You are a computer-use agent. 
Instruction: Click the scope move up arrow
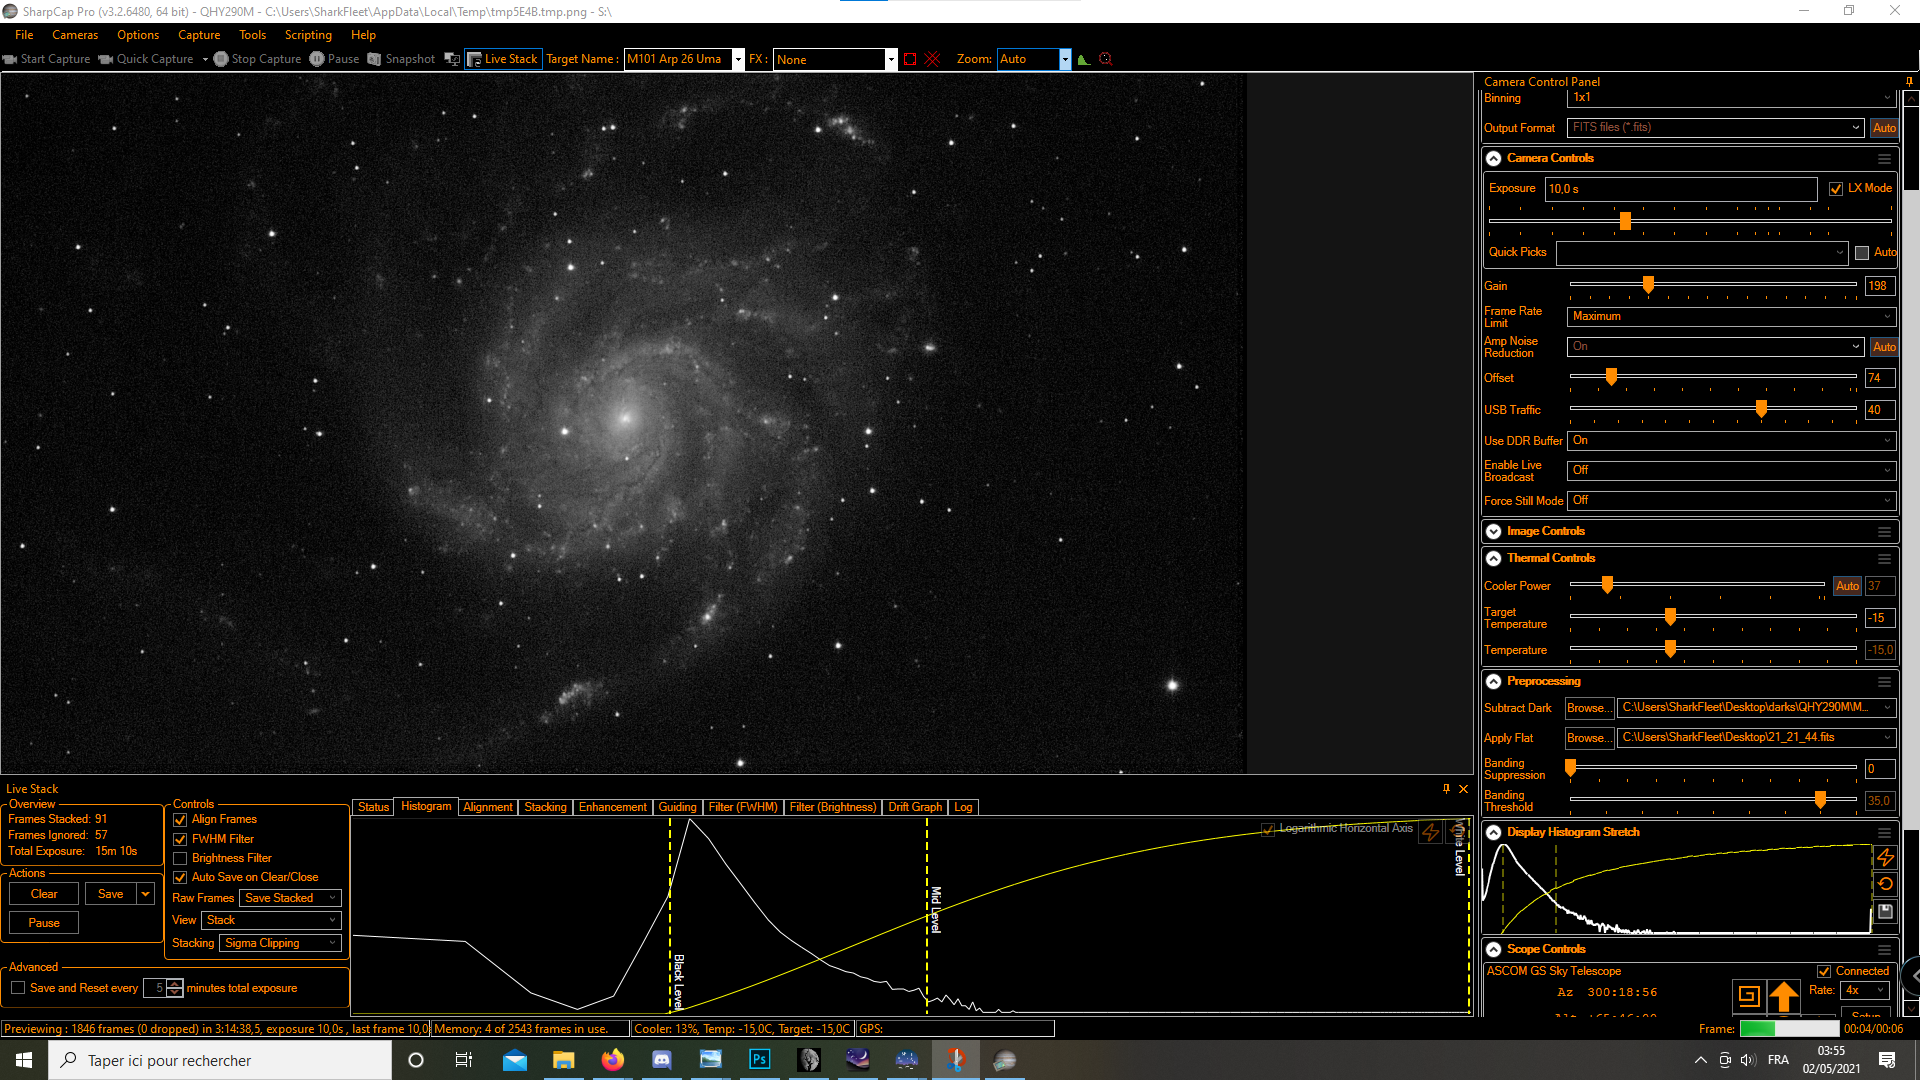click(1784, 996)
